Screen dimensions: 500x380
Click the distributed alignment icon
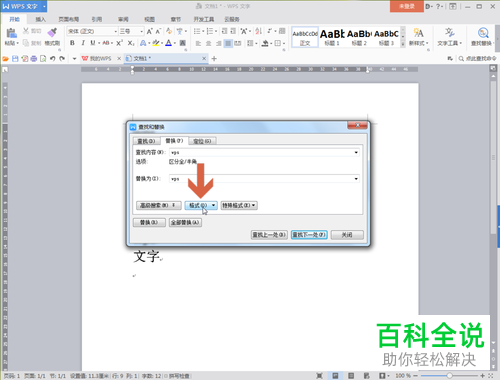[x=238, y=43]
